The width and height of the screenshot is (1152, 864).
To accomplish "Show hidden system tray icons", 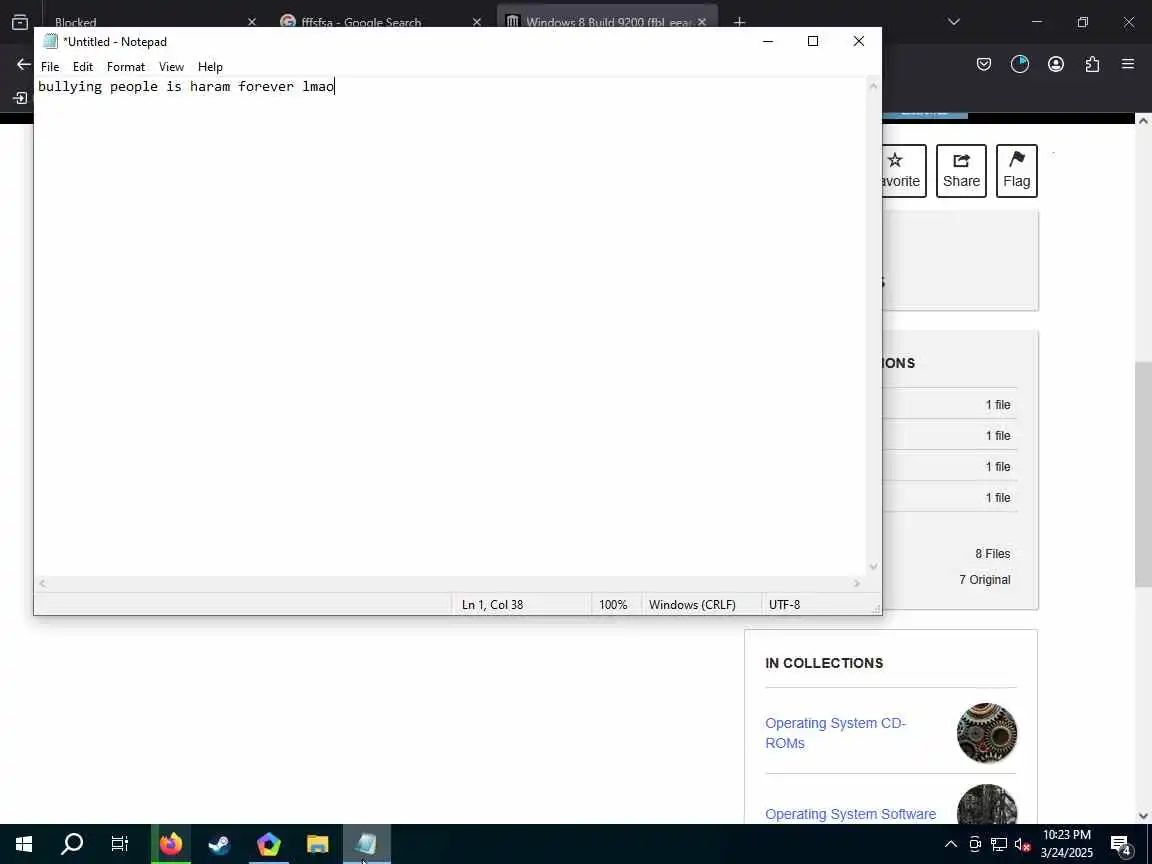I will 951,844.
